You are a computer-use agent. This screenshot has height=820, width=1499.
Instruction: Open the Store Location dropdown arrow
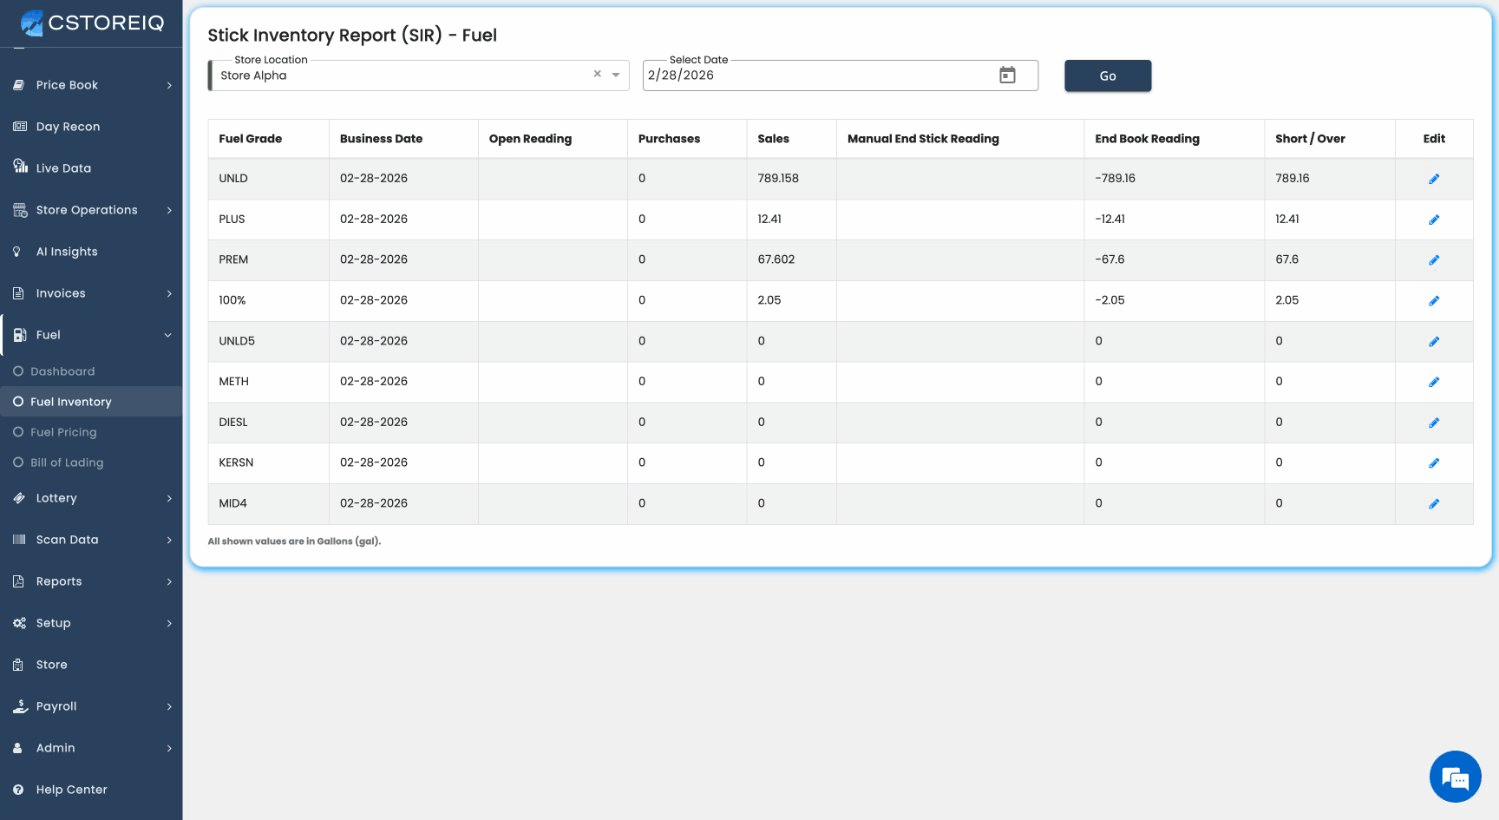(x=616, y=75)
